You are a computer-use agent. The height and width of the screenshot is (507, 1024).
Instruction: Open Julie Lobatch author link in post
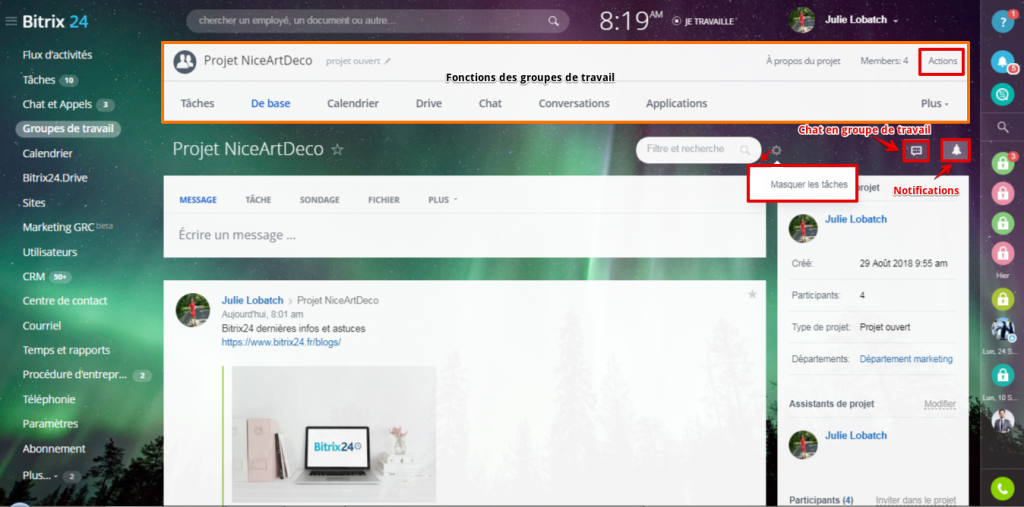pyautogui.click(x=253, y=301)
